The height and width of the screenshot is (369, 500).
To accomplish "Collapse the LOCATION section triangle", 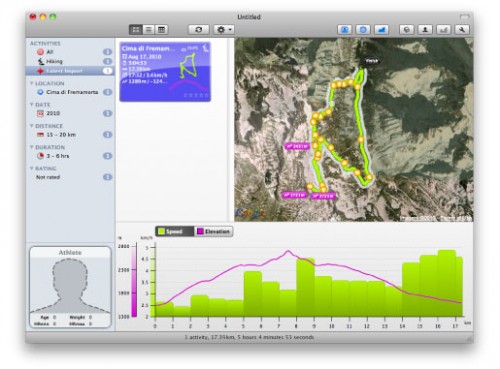I will click(32, 83).
